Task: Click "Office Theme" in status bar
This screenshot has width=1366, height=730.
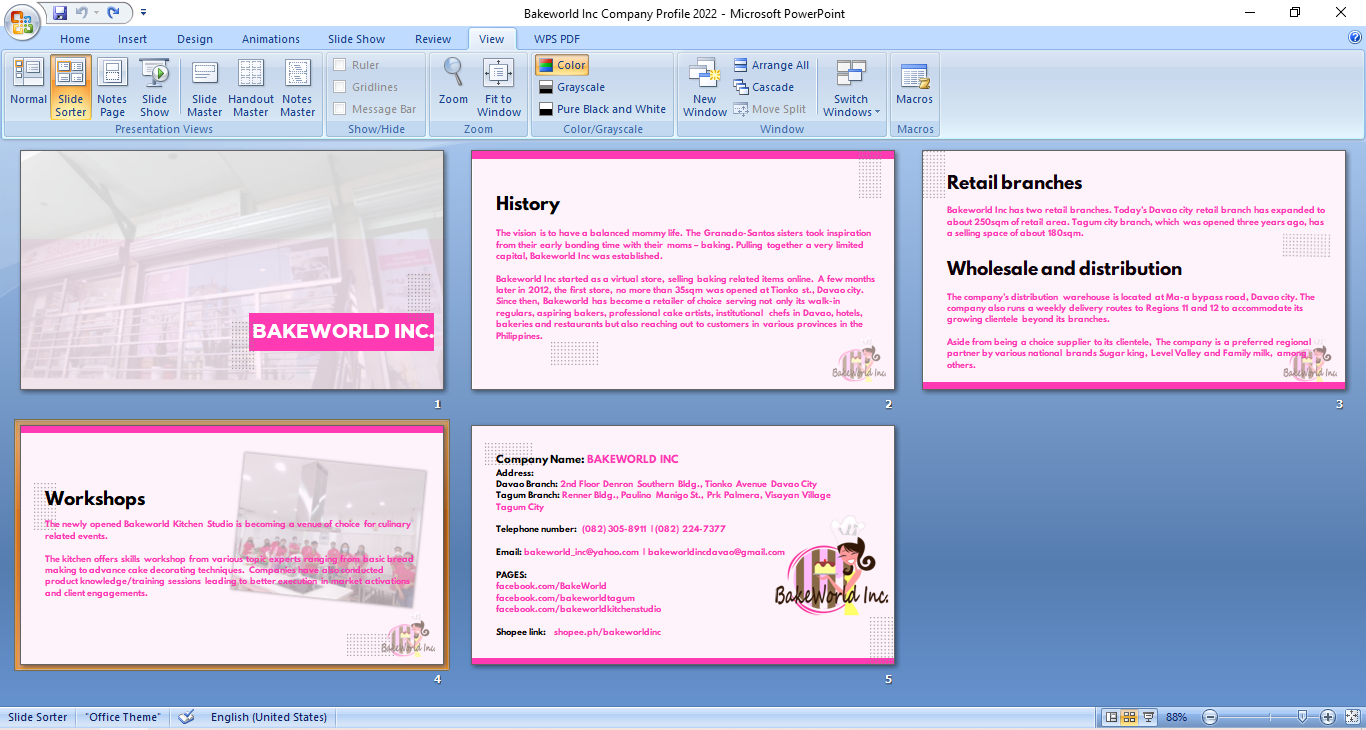Action: click(123, 717)
